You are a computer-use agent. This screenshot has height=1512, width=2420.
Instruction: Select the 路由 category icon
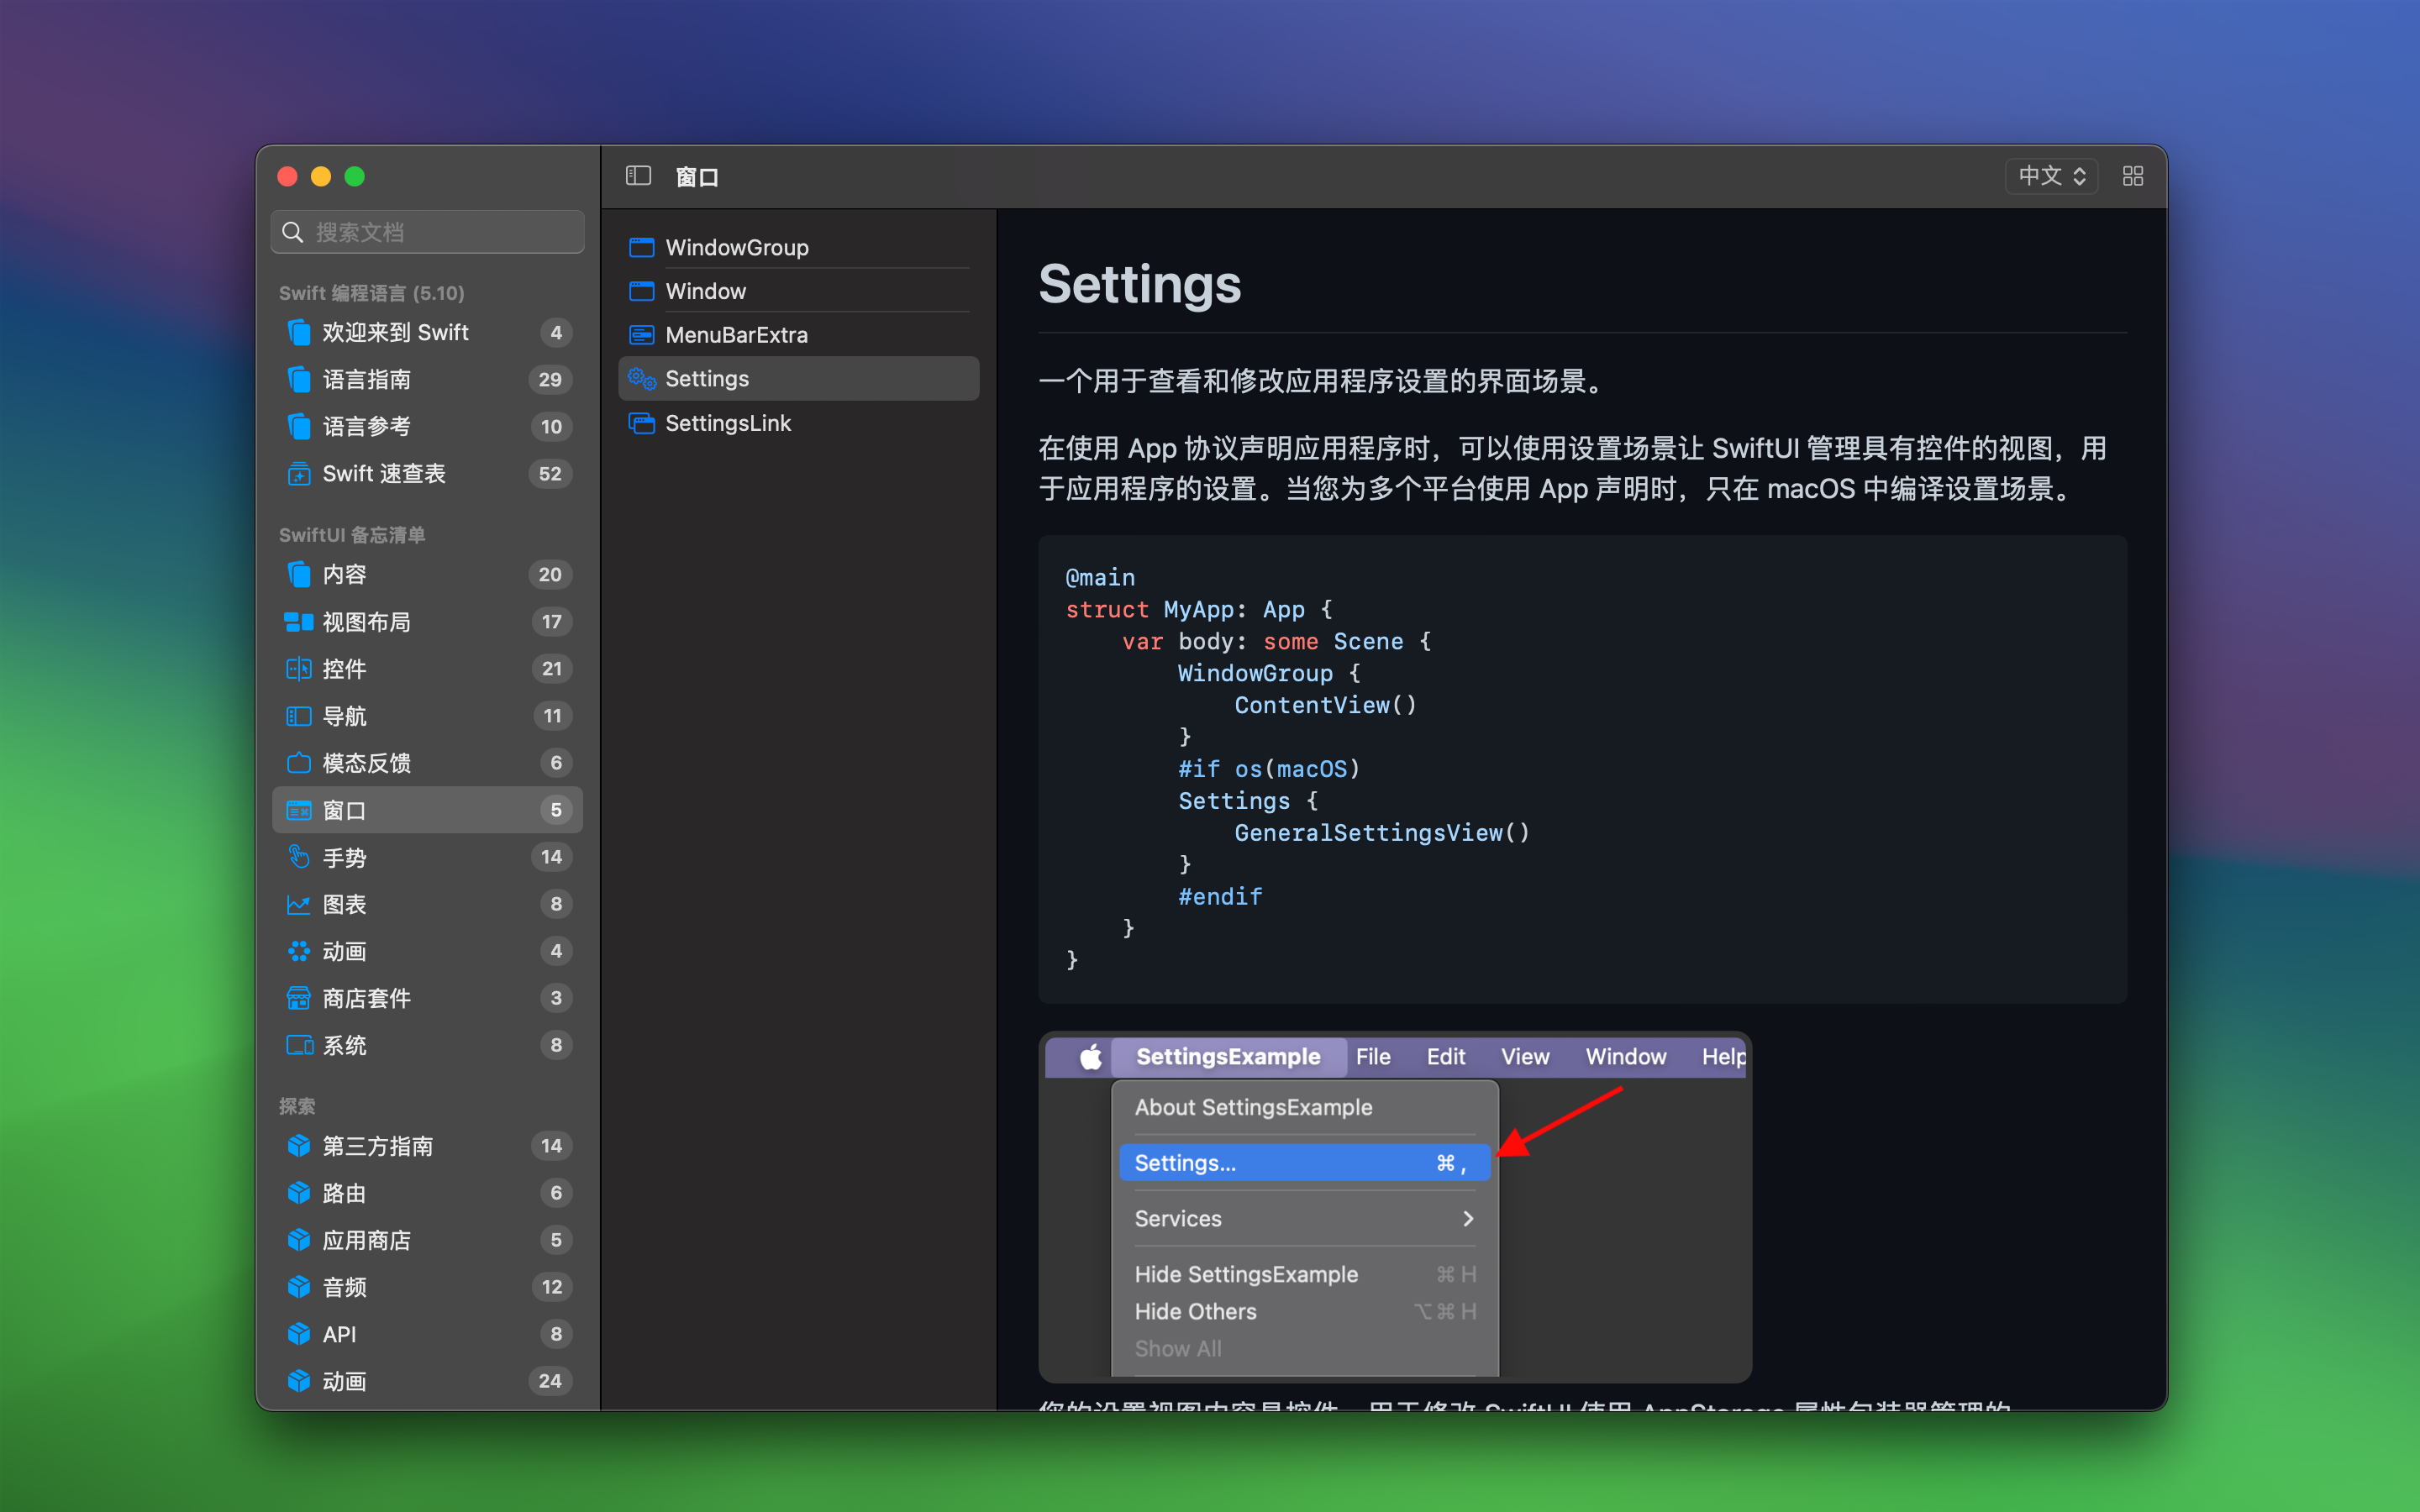point(298,1191)
